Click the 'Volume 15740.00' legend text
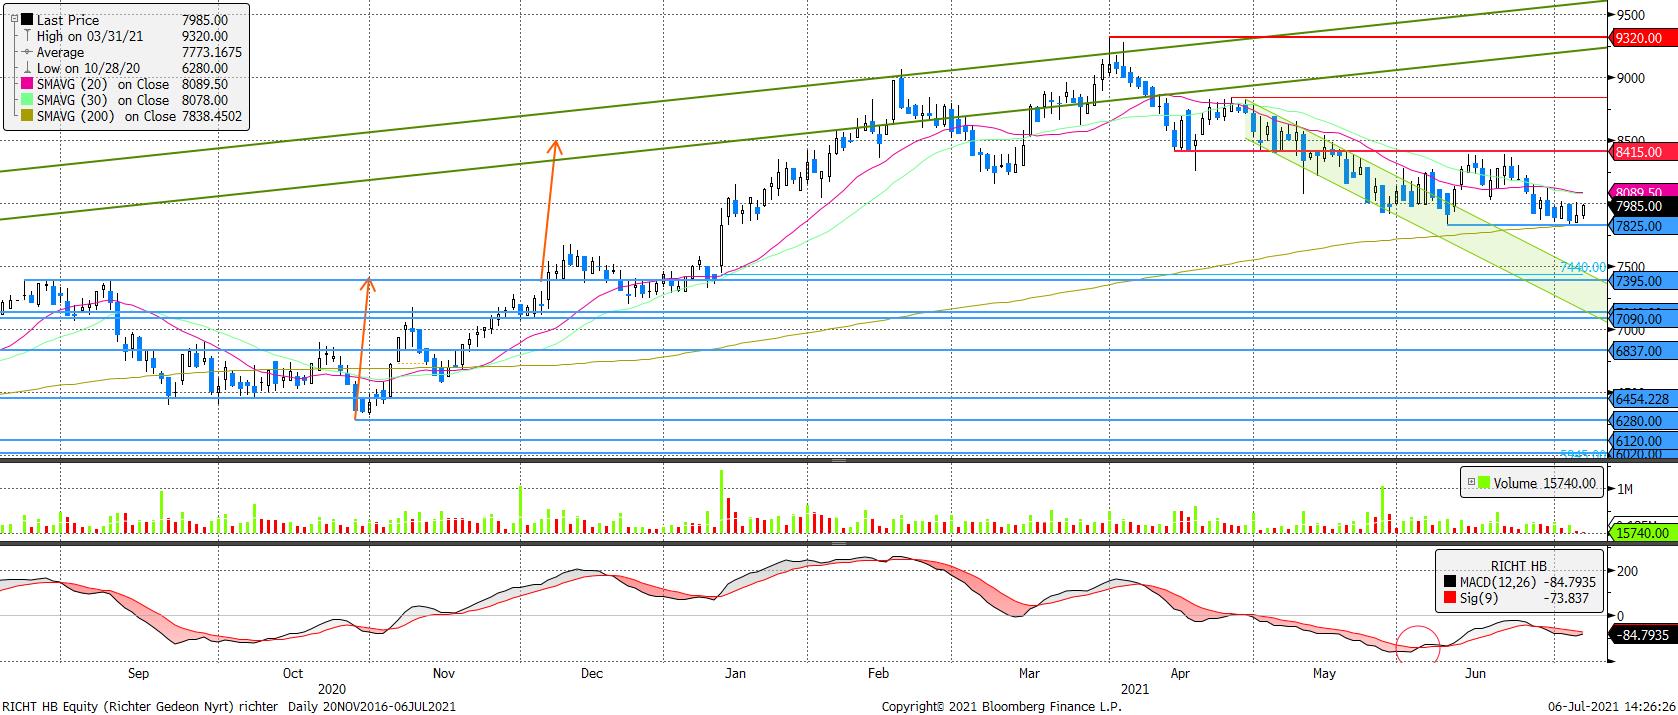The height and width of the screenshot is (715, 1678). click(x=1545, y=483)
